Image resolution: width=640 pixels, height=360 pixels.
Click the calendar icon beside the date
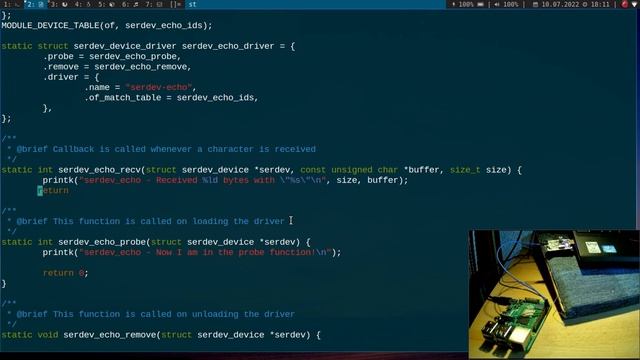point(536,4)
